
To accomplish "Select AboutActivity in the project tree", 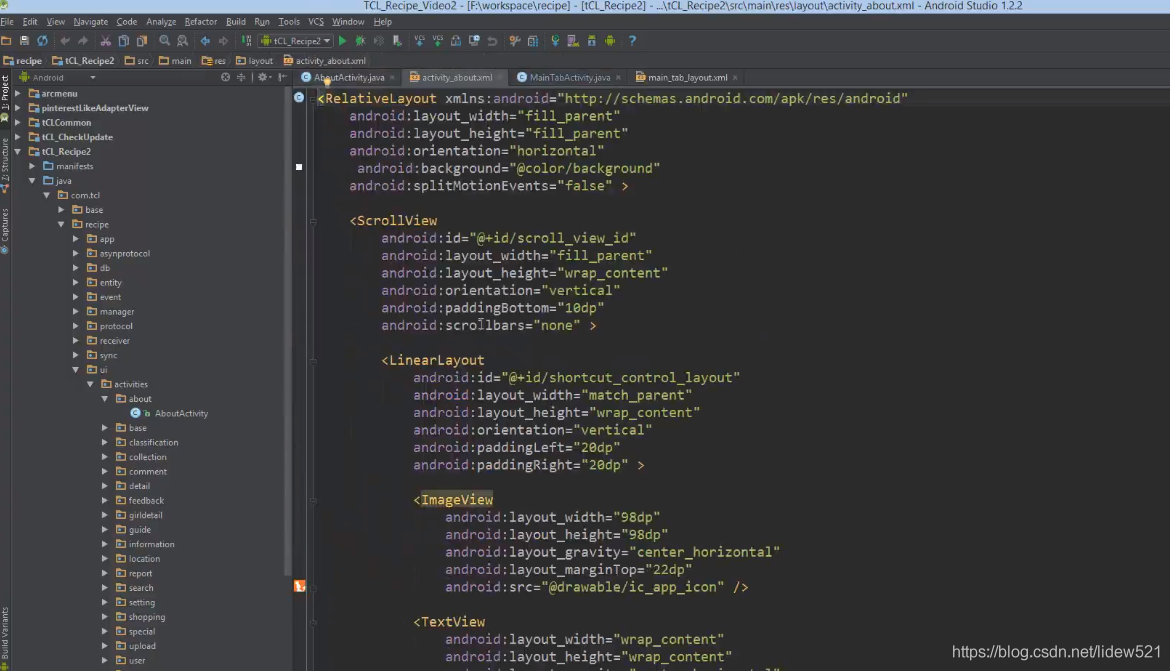I will [180, 413].
